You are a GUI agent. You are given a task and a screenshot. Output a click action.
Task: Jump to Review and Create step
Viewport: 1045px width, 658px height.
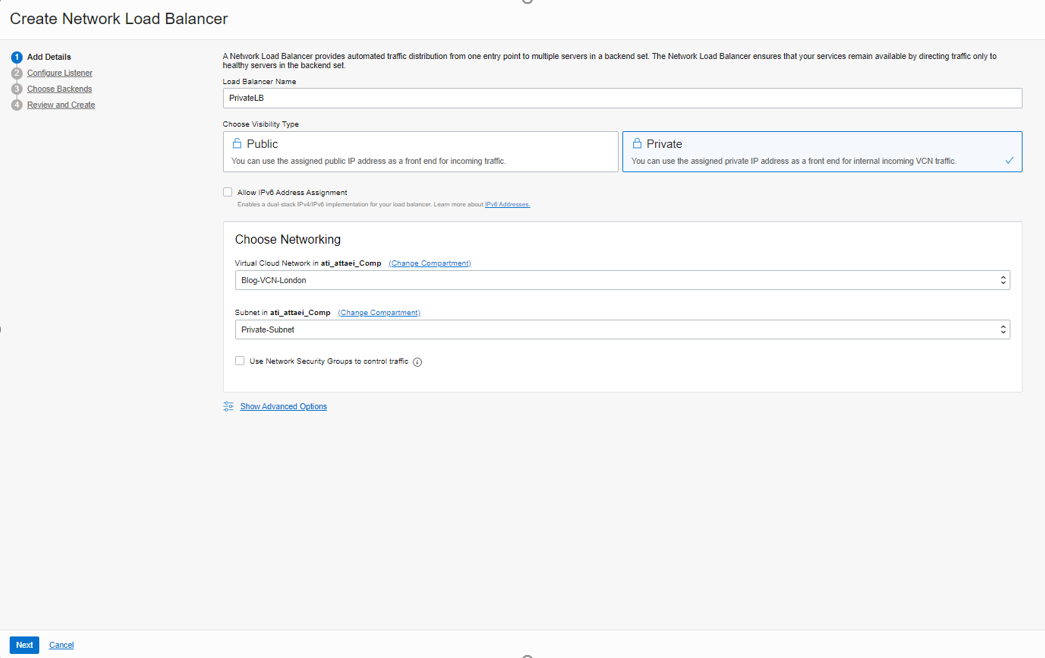61,105
